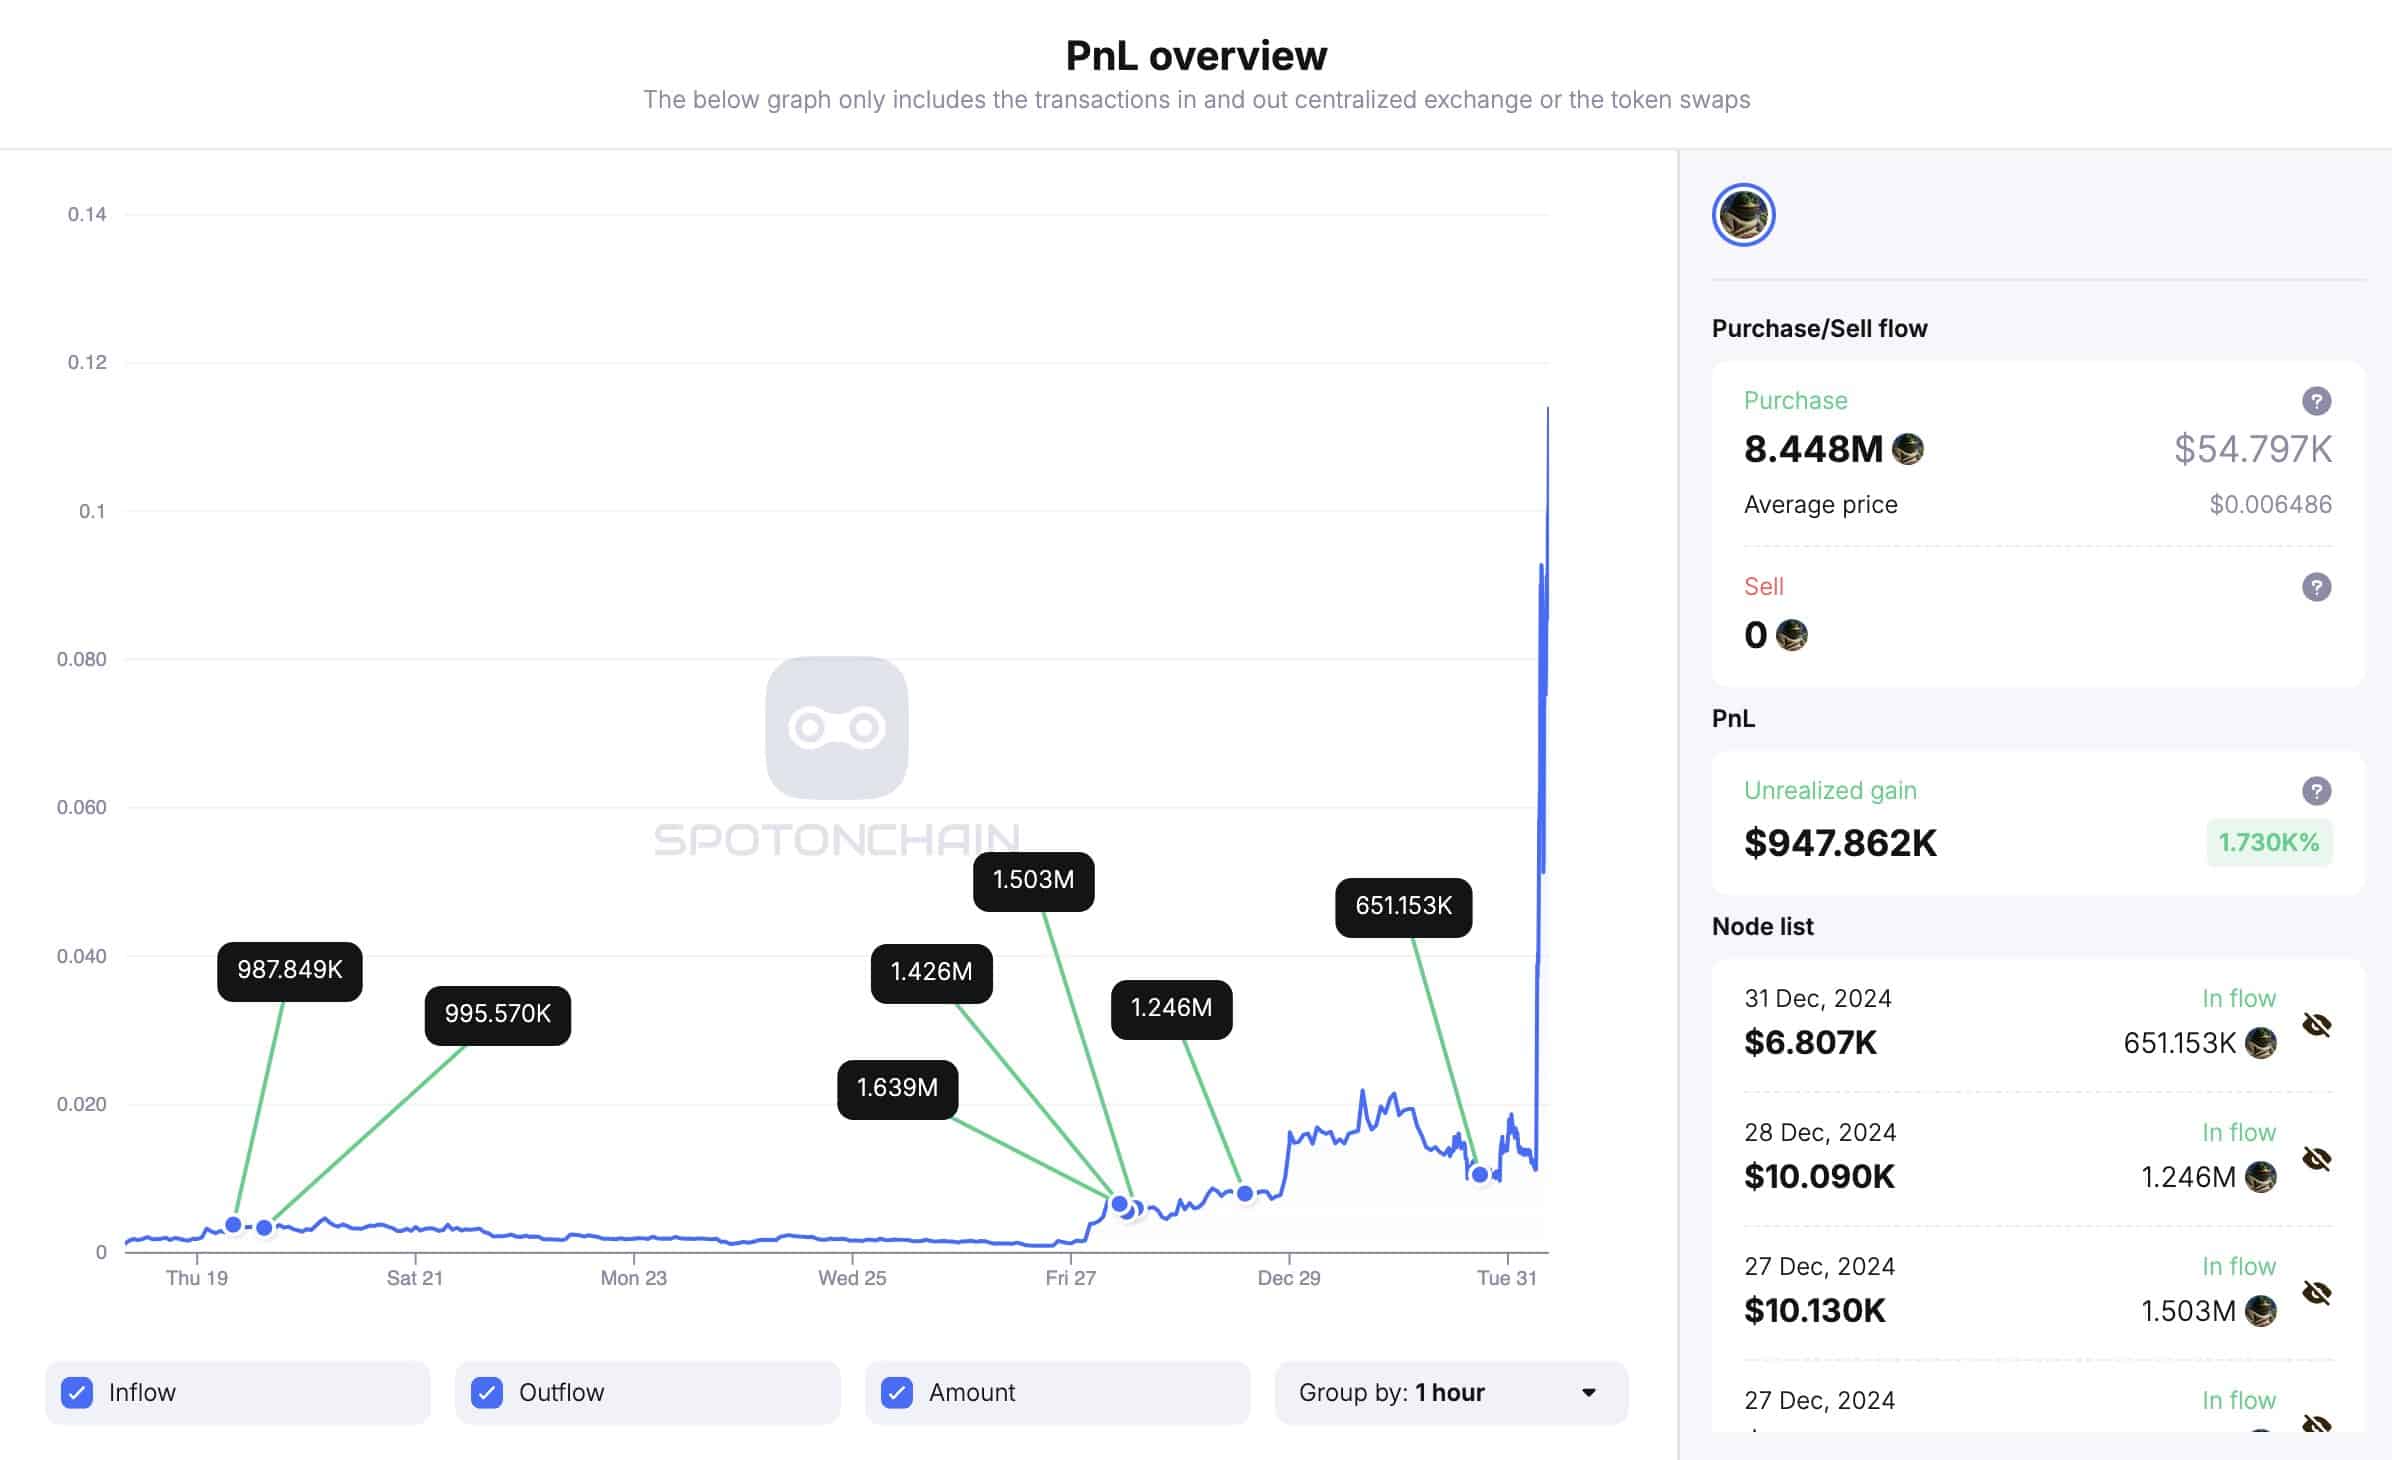Click the Purchase question mark help icon
The height and width of the screenshot is (1460, 2392).
click(2315, 403)
